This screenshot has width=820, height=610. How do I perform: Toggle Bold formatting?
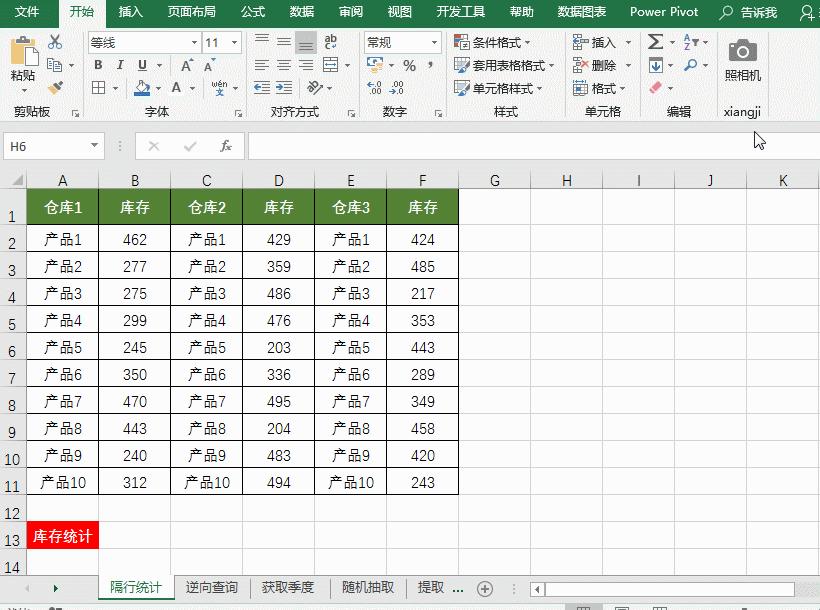(97, 64)
